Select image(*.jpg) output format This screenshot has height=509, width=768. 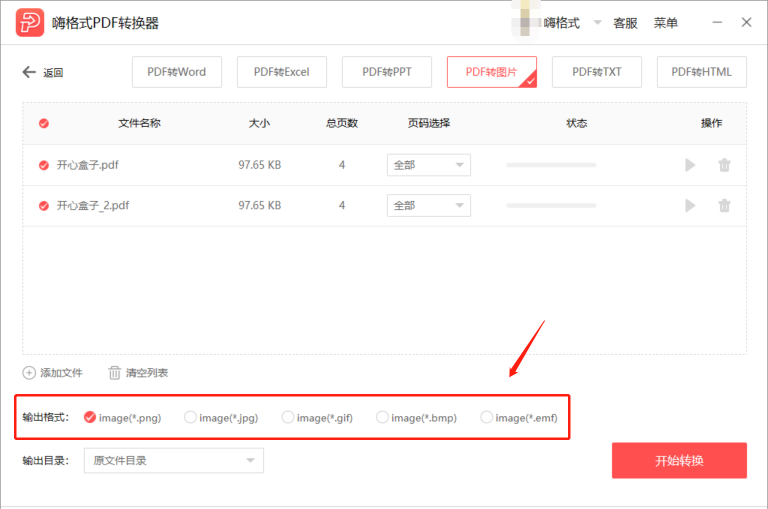pos(221,417)
